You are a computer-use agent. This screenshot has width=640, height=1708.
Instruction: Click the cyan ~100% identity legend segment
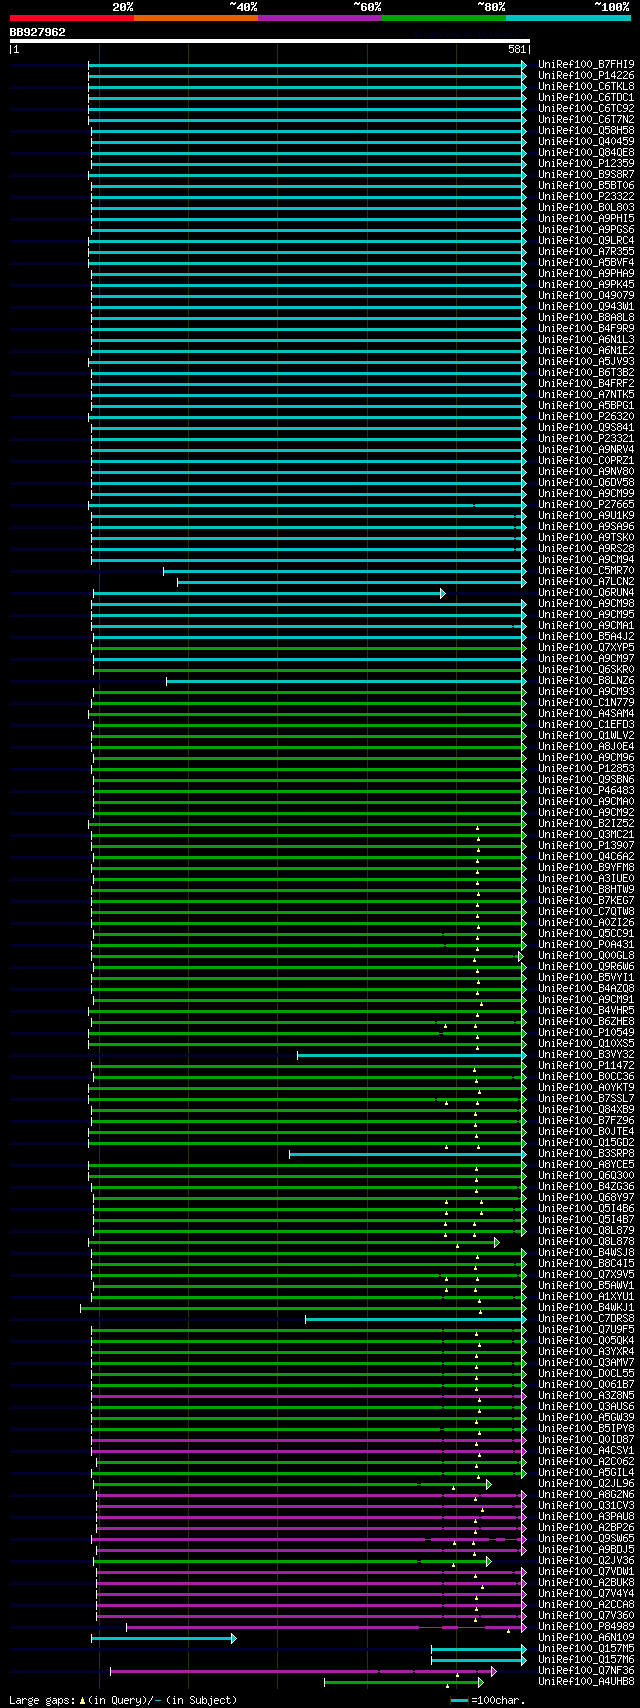[567, 18]
